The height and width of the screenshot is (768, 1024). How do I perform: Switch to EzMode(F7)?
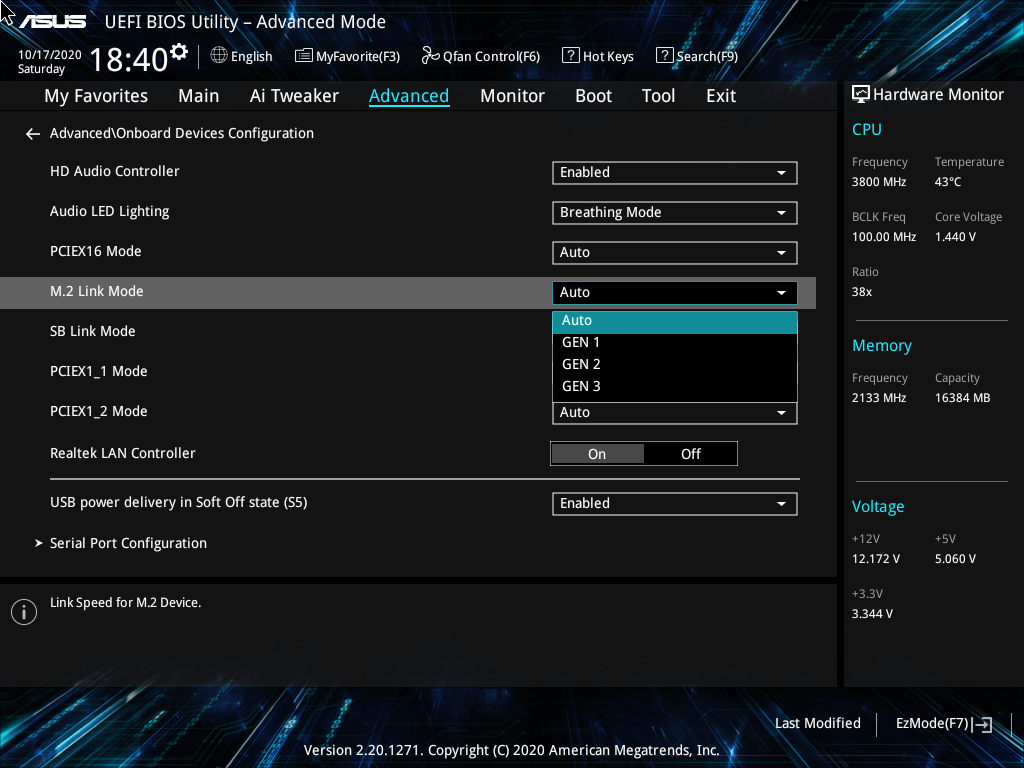tap(944, 724)
